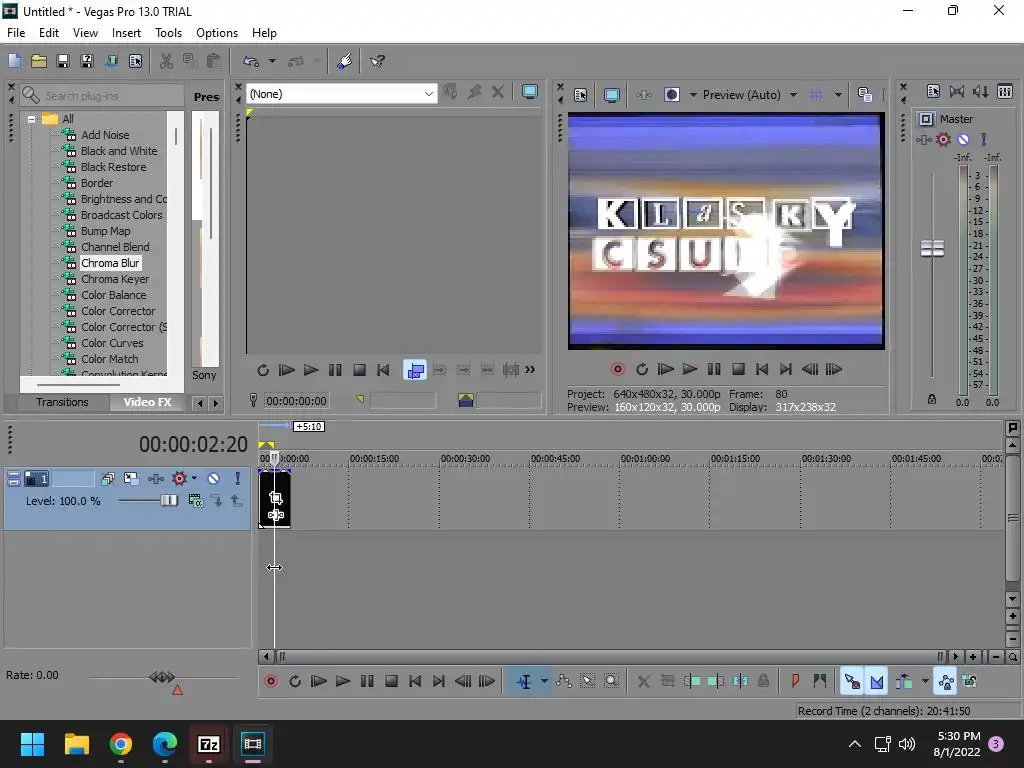Pause playback in the video preview controls
Screen dimensions: 1024x768
pyautogui.click(x=714, y=369)
